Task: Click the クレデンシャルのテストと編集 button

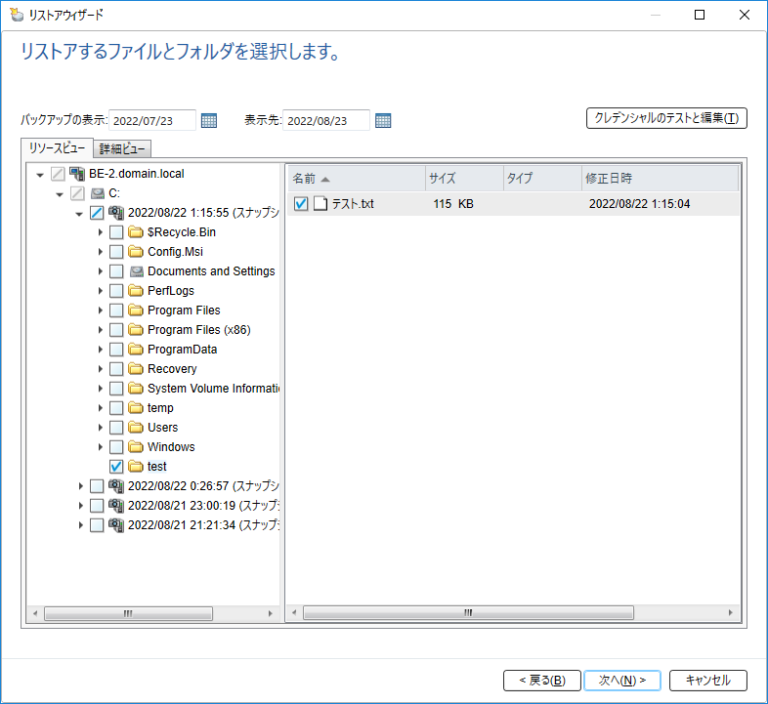Action: 666,118
